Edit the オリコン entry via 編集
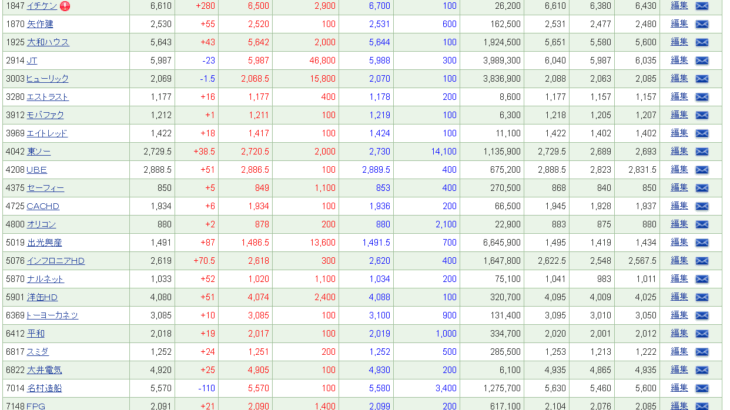Screen dimensions: 730x410 [679, 224]
